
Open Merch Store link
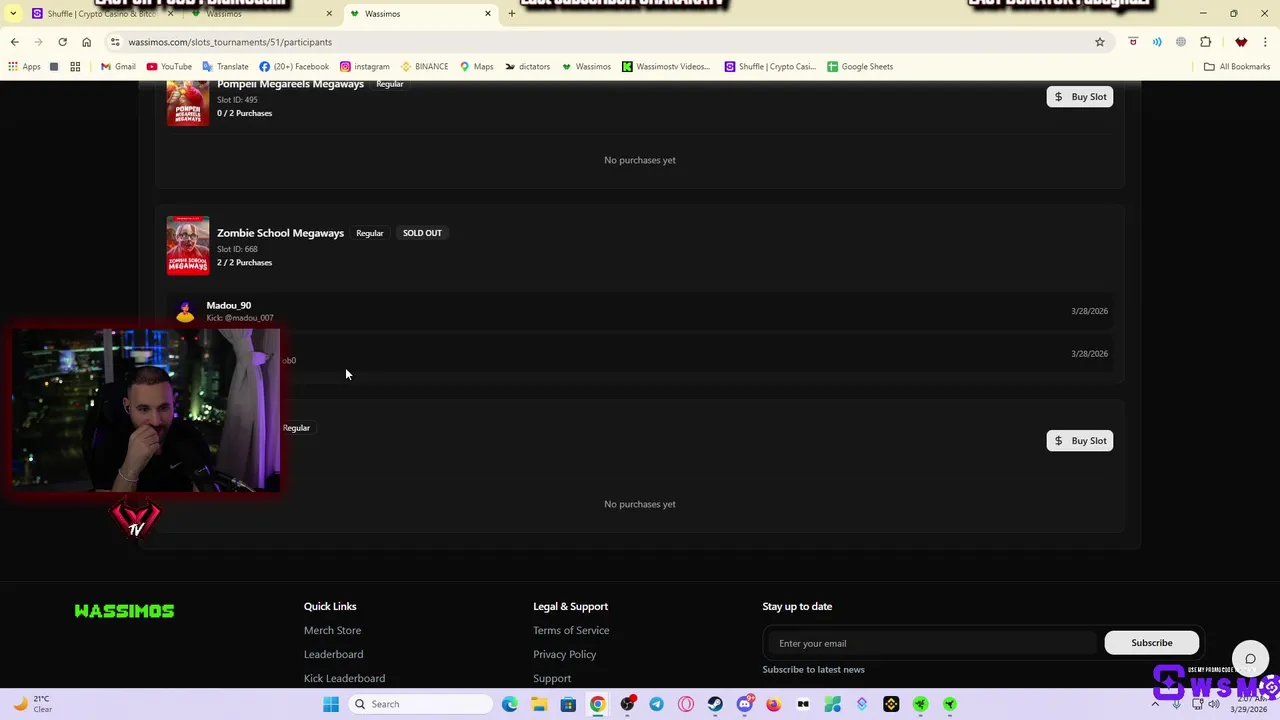tap(332, 630)
